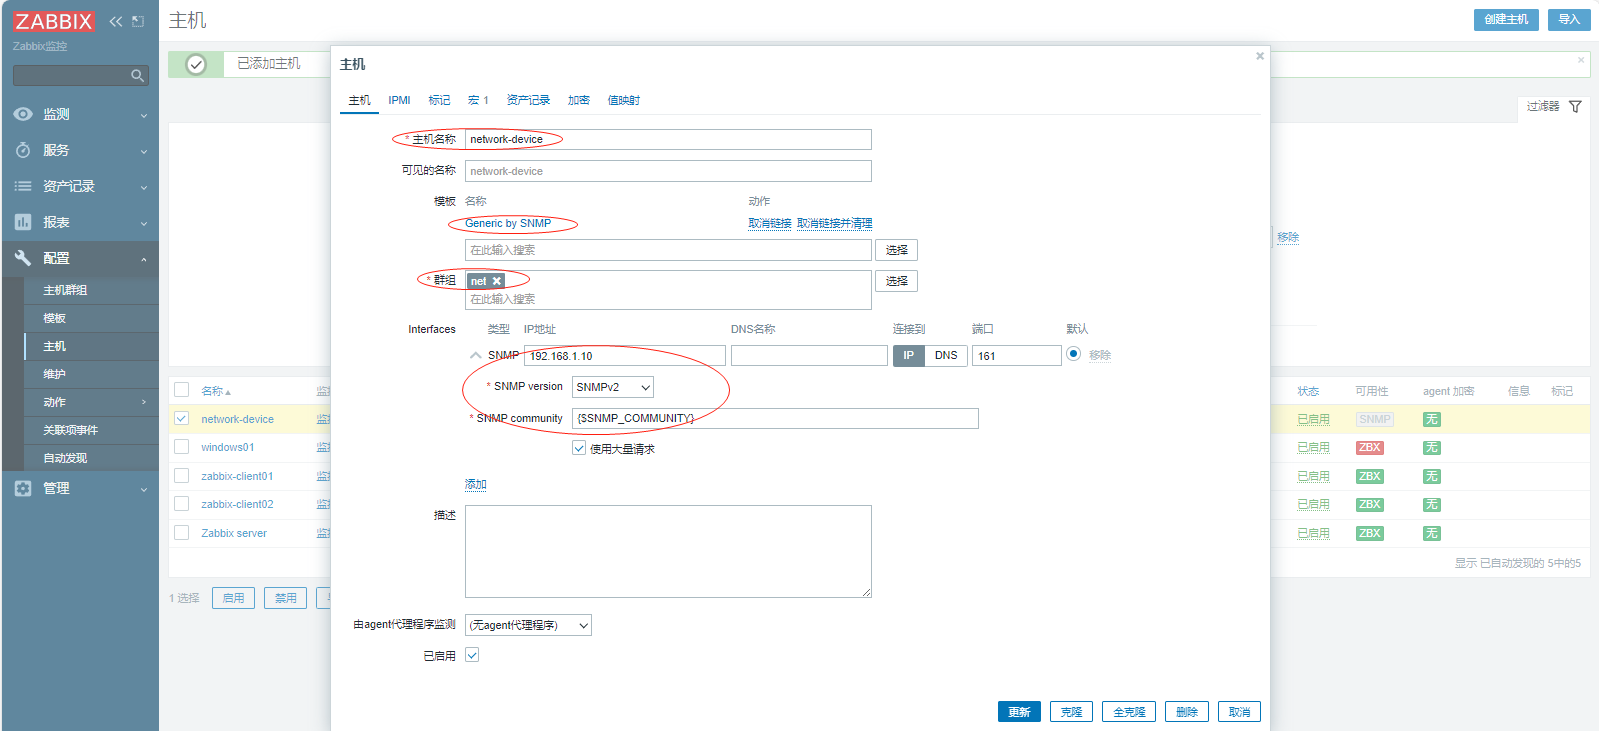Click the Generic by SNMP template link
This screenshot has width=1599, height=731.
(x=508, y=223)
